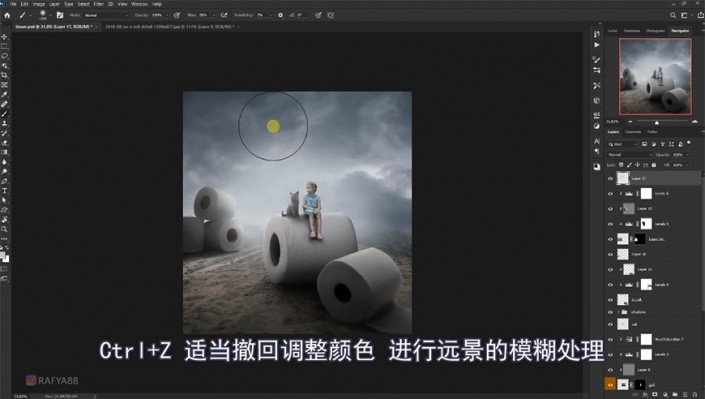Toggle visibility of shadows group
705x399 pixels.
(610, 312)
